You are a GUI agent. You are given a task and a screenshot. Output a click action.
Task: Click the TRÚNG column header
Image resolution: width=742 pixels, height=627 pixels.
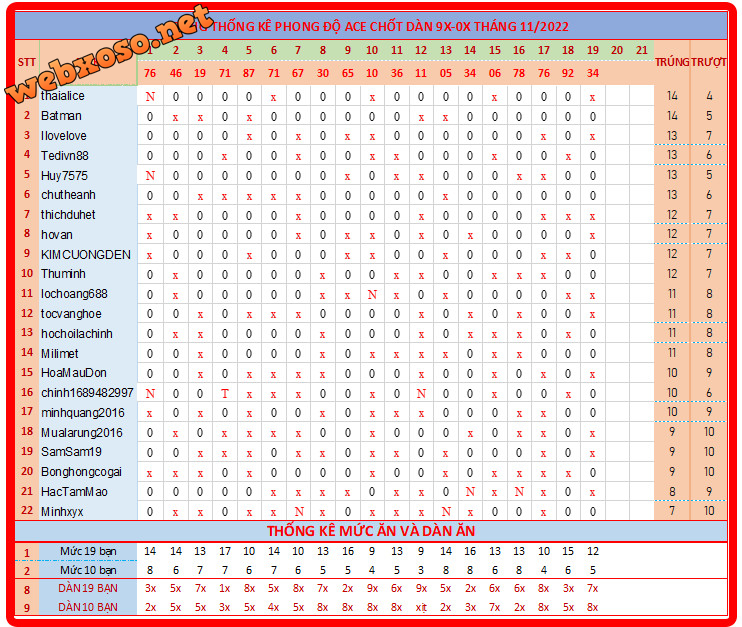(x=672, y=62)
